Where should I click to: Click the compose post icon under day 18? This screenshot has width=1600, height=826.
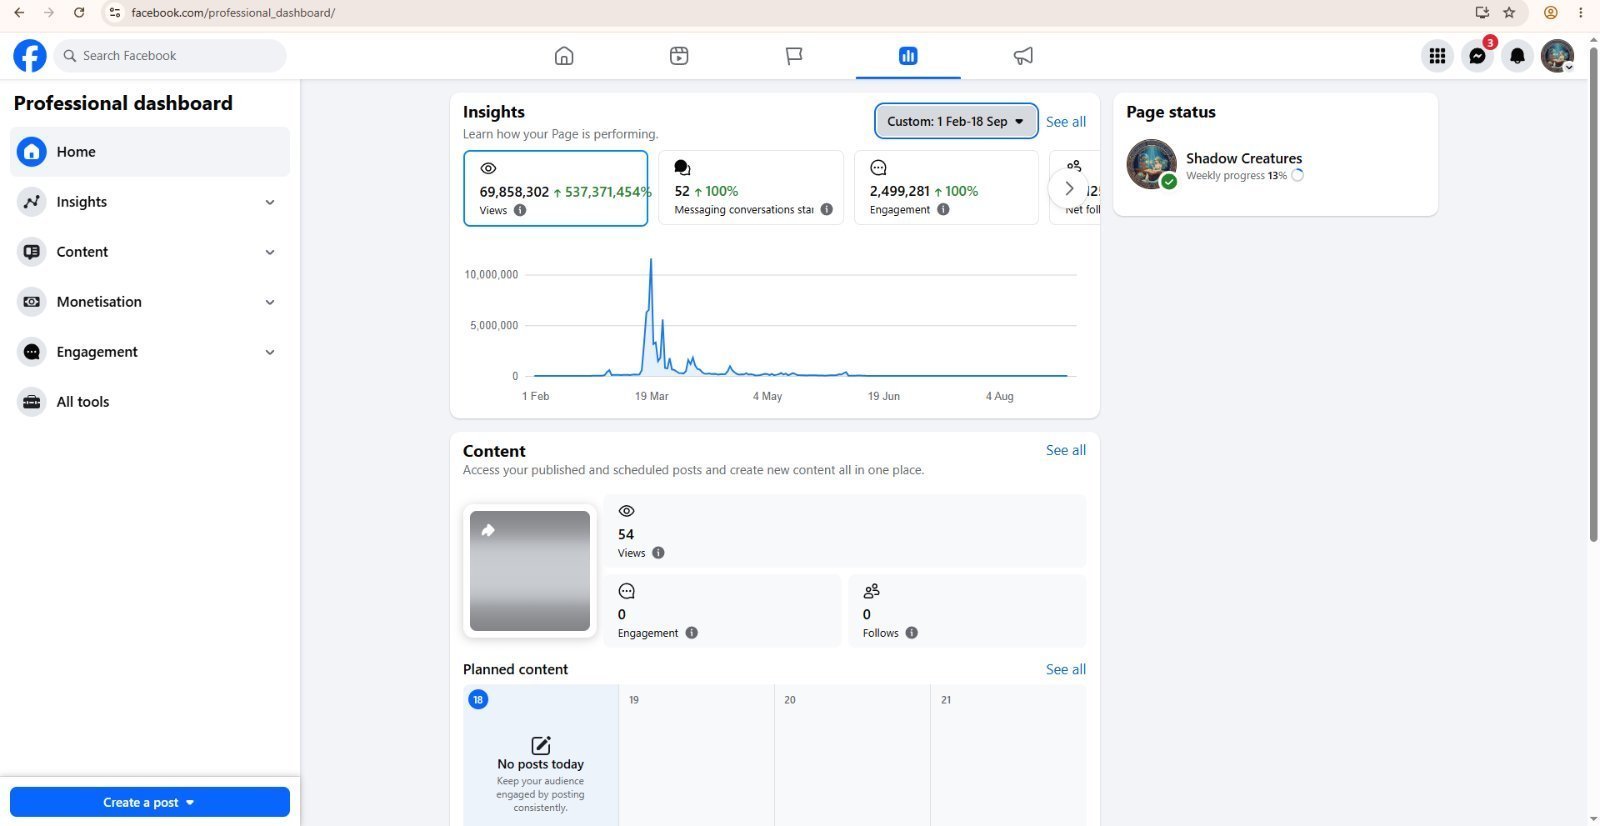540,745
